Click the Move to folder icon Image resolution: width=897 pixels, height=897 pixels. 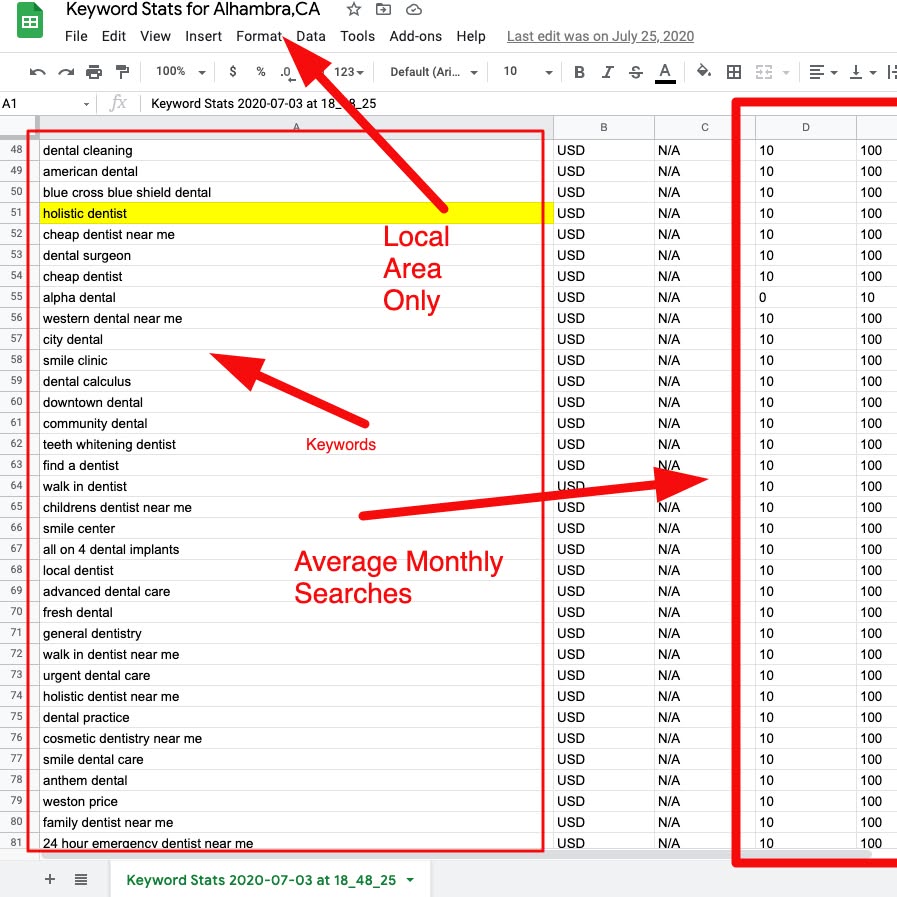pos(383,10)
